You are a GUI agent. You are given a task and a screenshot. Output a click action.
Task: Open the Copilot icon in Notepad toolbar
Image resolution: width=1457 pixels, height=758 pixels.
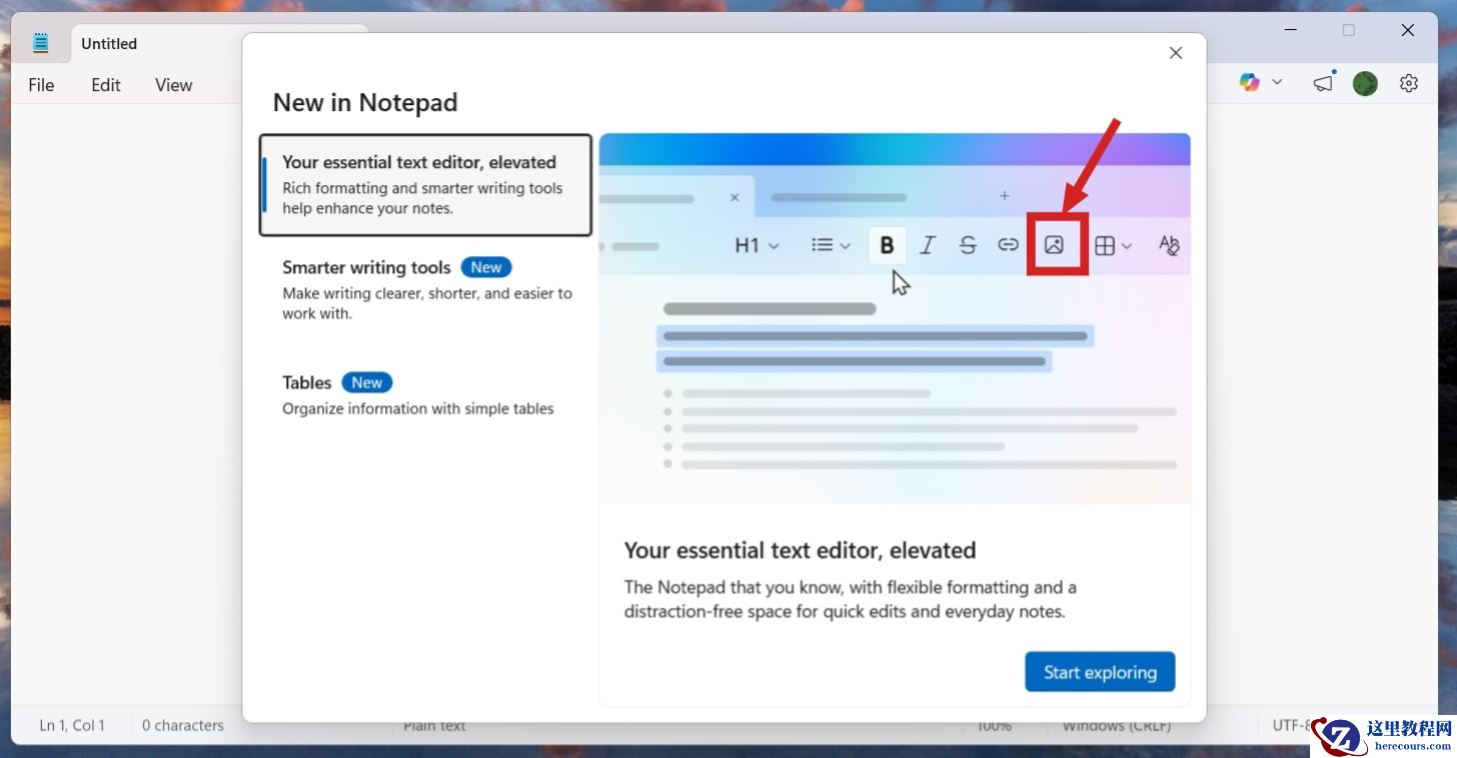pos(1249,83)
